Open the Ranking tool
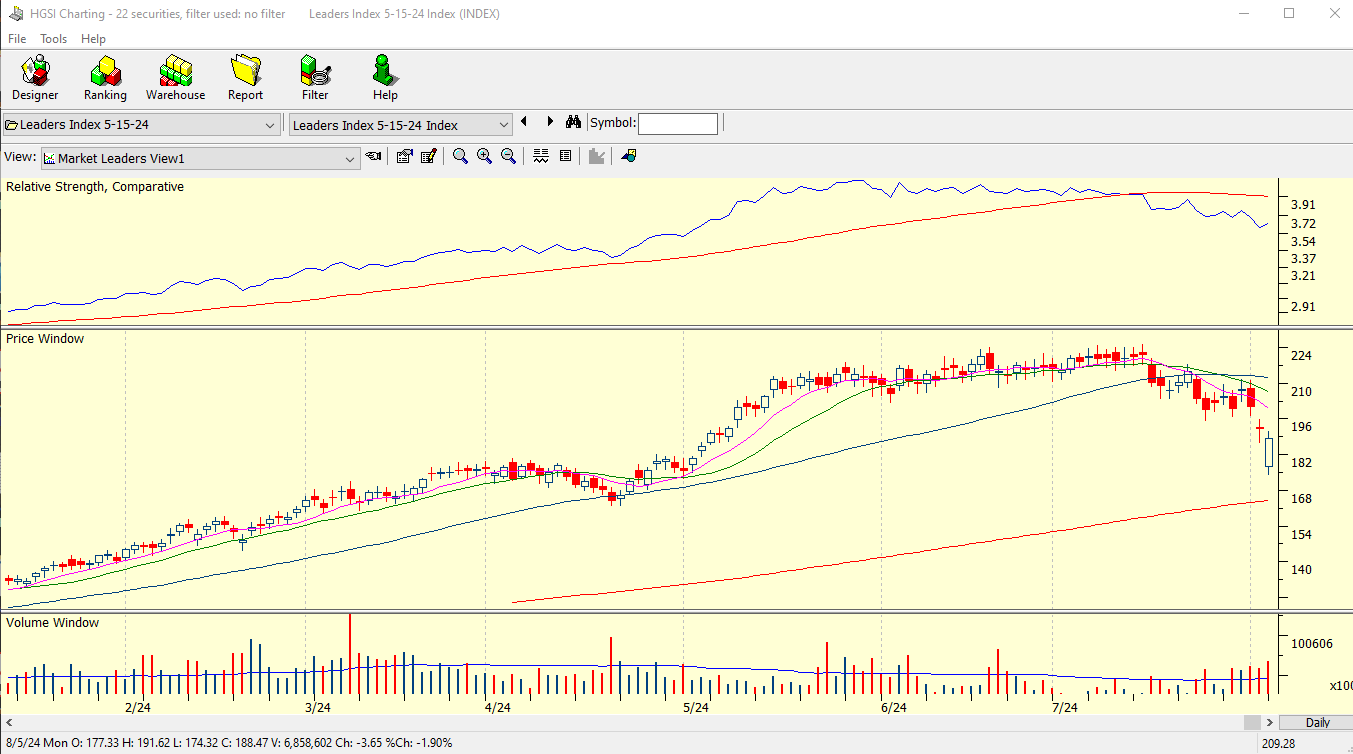The width and height of the screenshot is (1353, 754). pyautogui.click(x=105, y=78)
